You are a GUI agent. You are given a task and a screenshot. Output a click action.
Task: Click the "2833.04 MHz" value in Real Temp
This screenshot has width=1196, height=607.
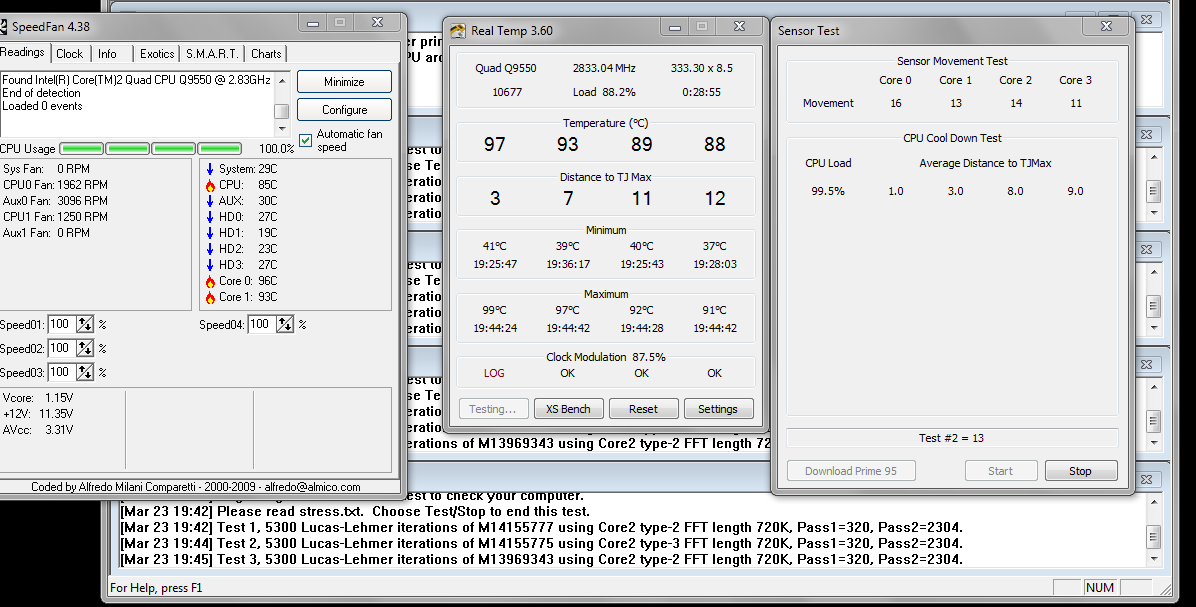[604, 68]
